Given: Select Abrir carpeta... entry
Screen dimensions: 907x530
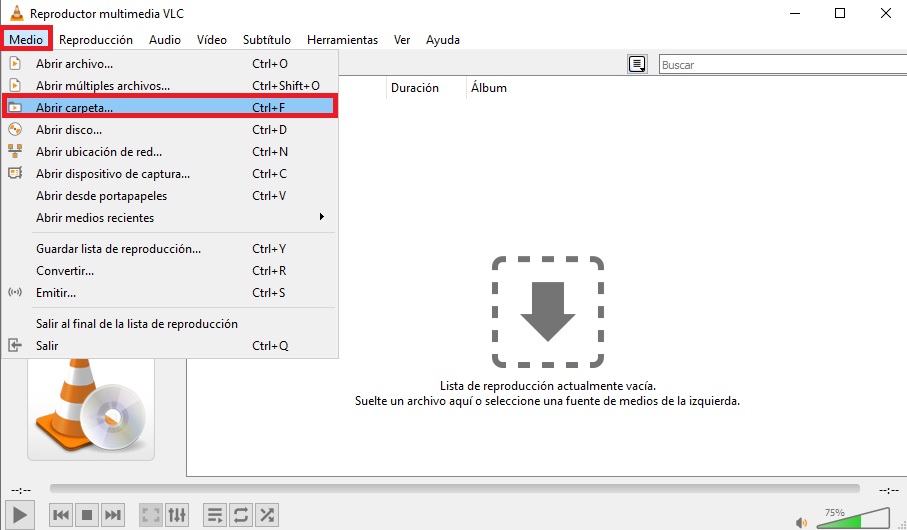Looking at the screenshot, I should [x=169, y=108].
